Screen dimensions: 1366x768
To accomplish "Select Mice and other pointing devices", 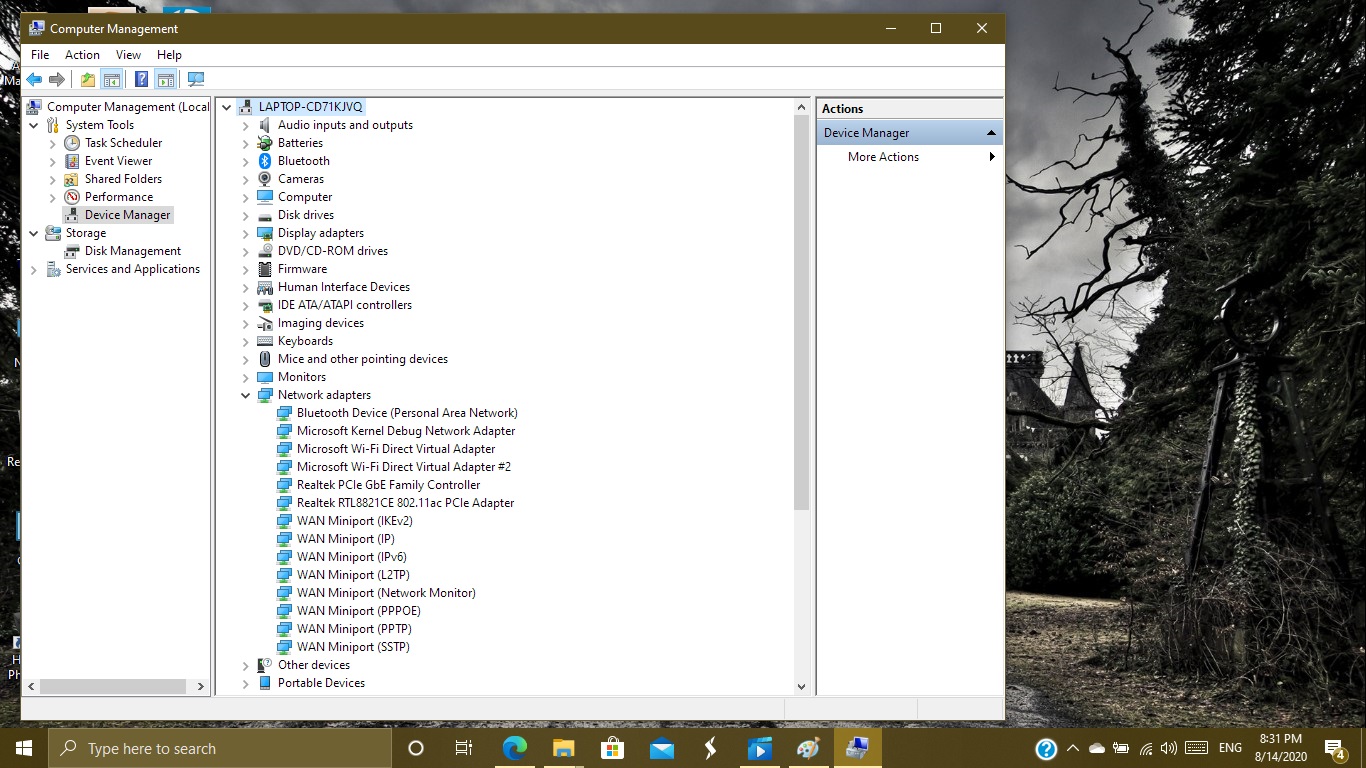I will 362,359.
